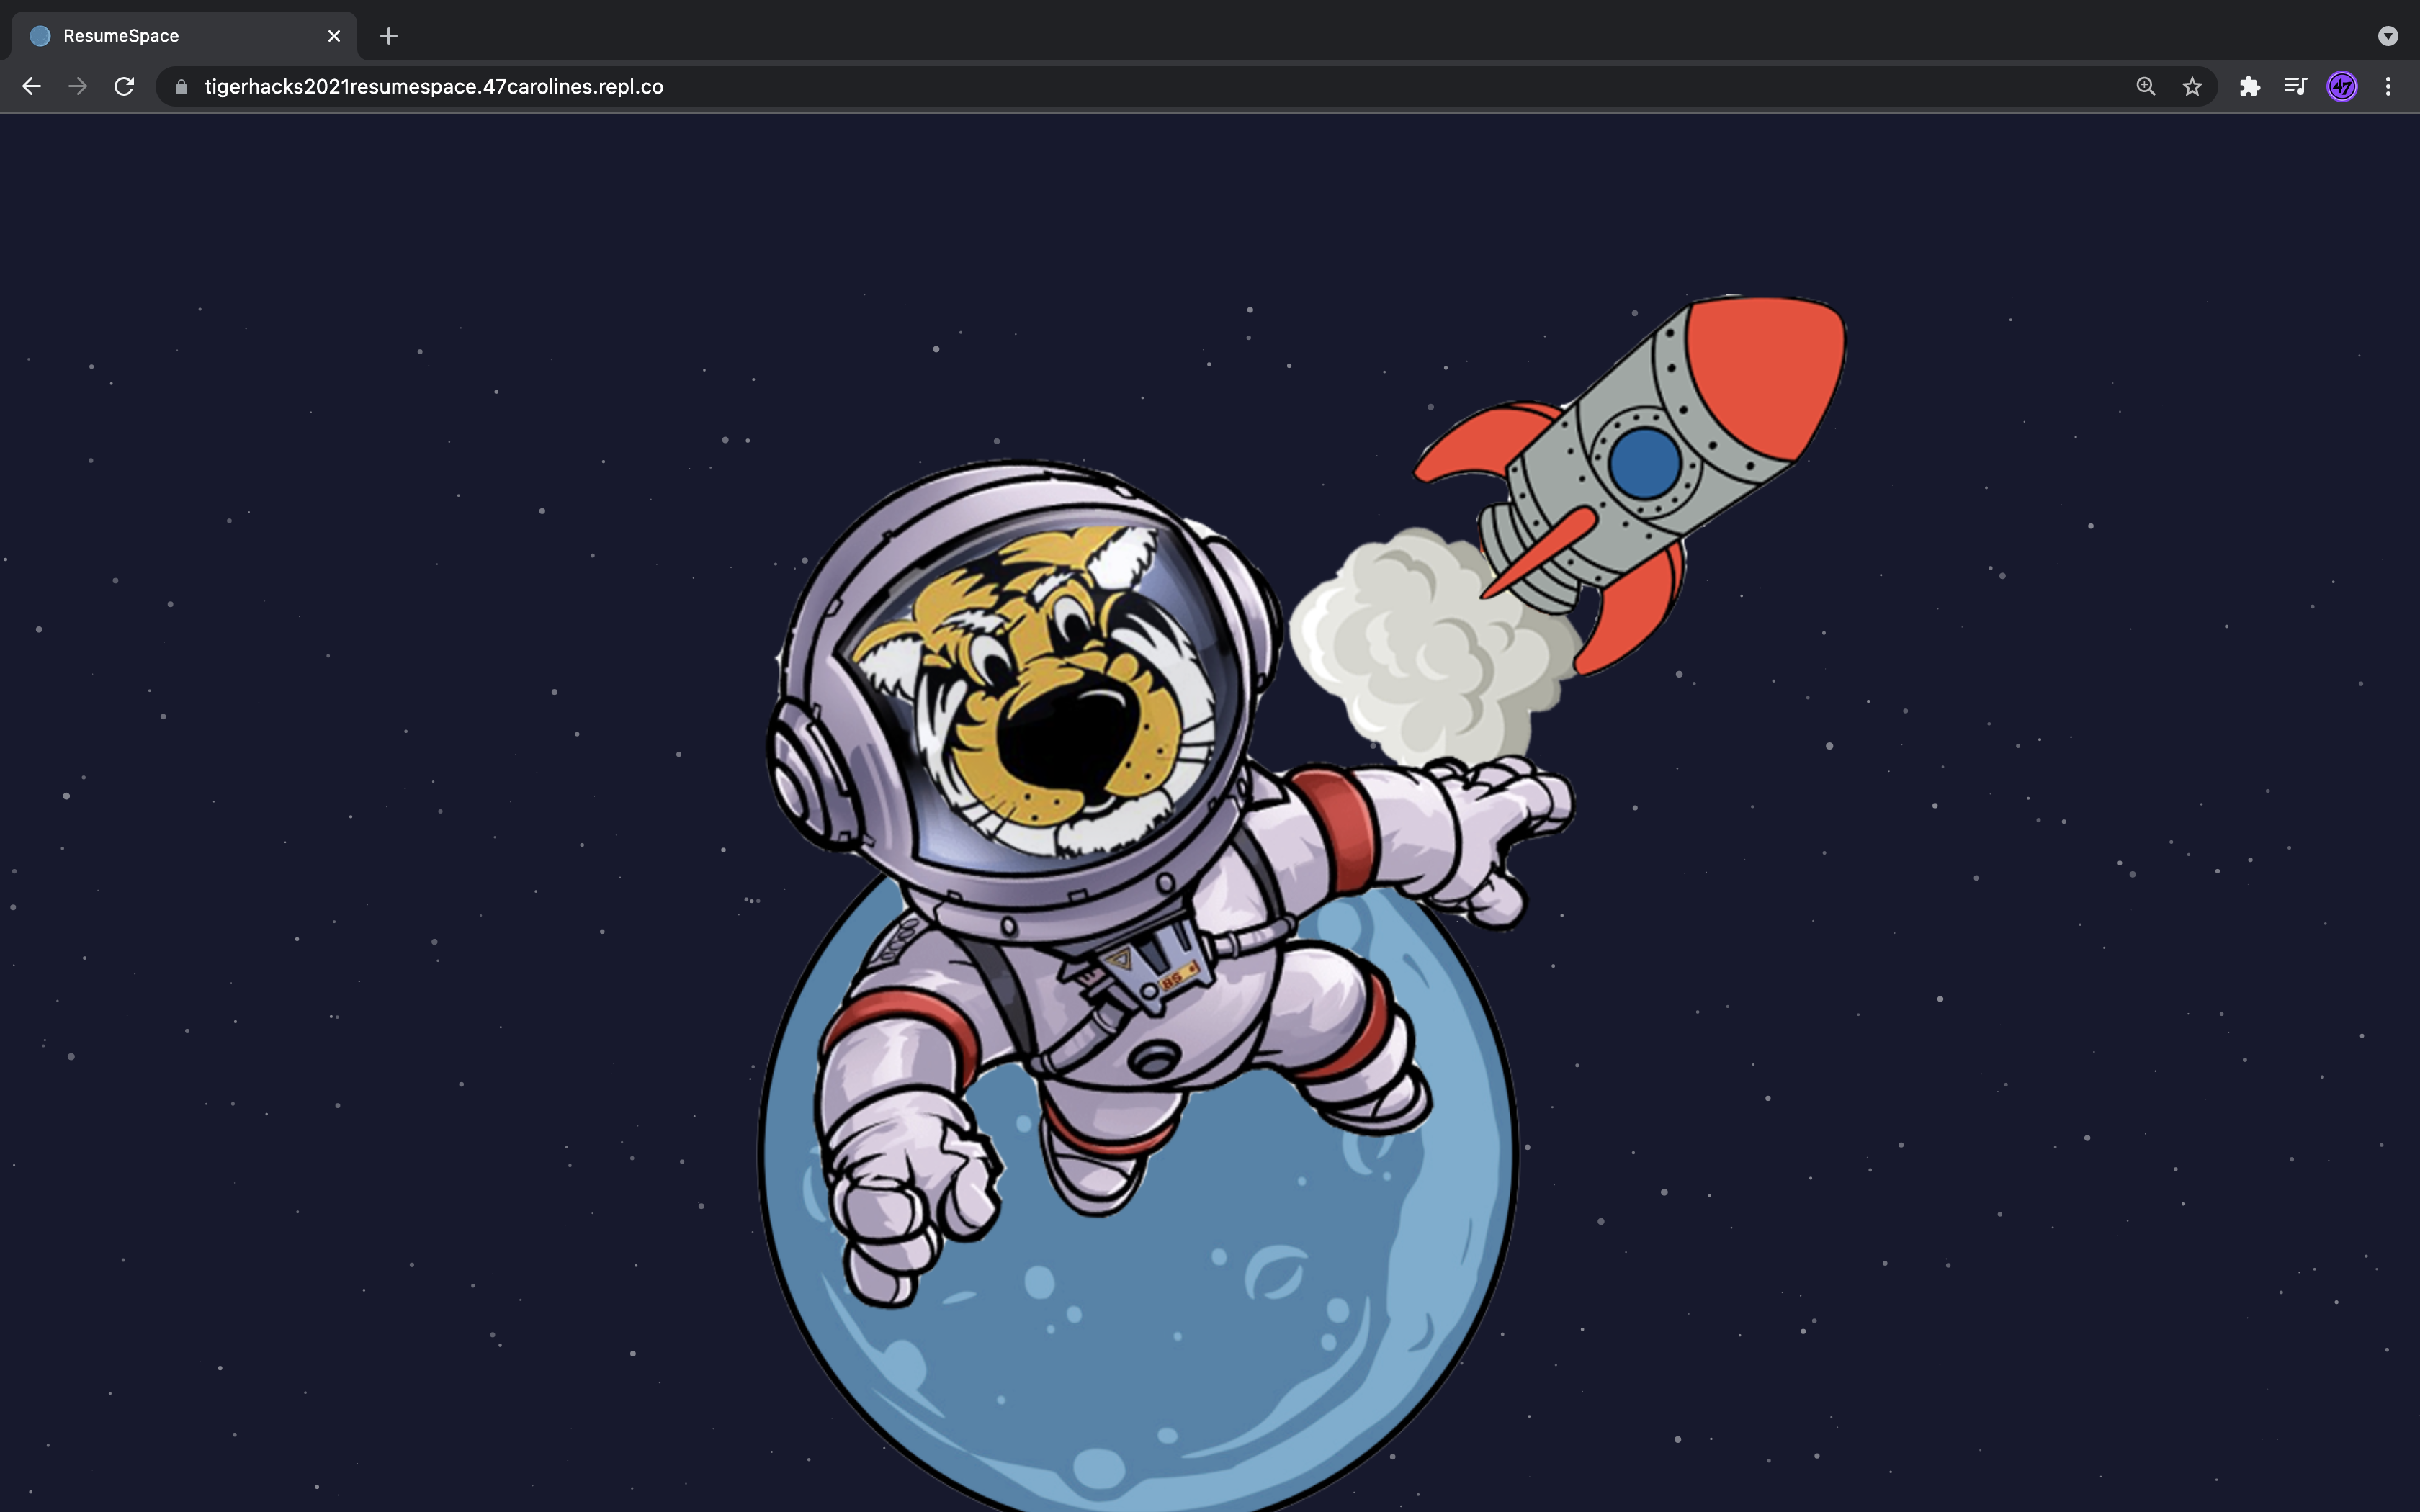Open a new tab with plus button
The image size is (2420, 1512).
389,36
